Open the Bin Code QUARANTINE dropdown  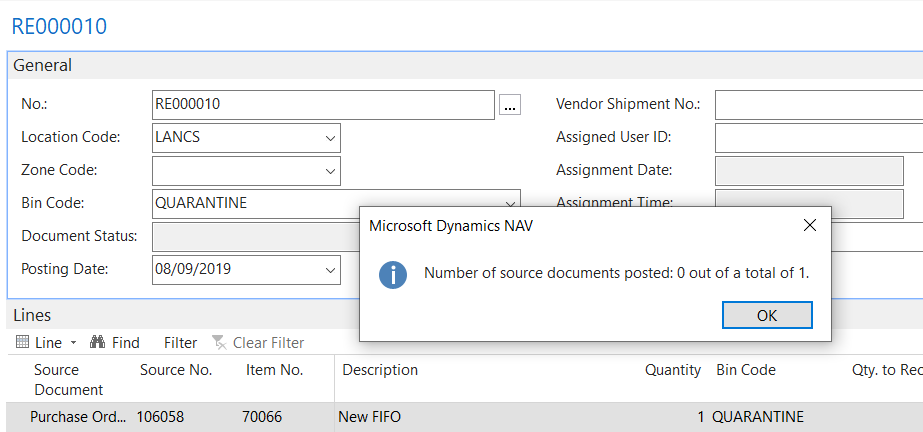511,203
